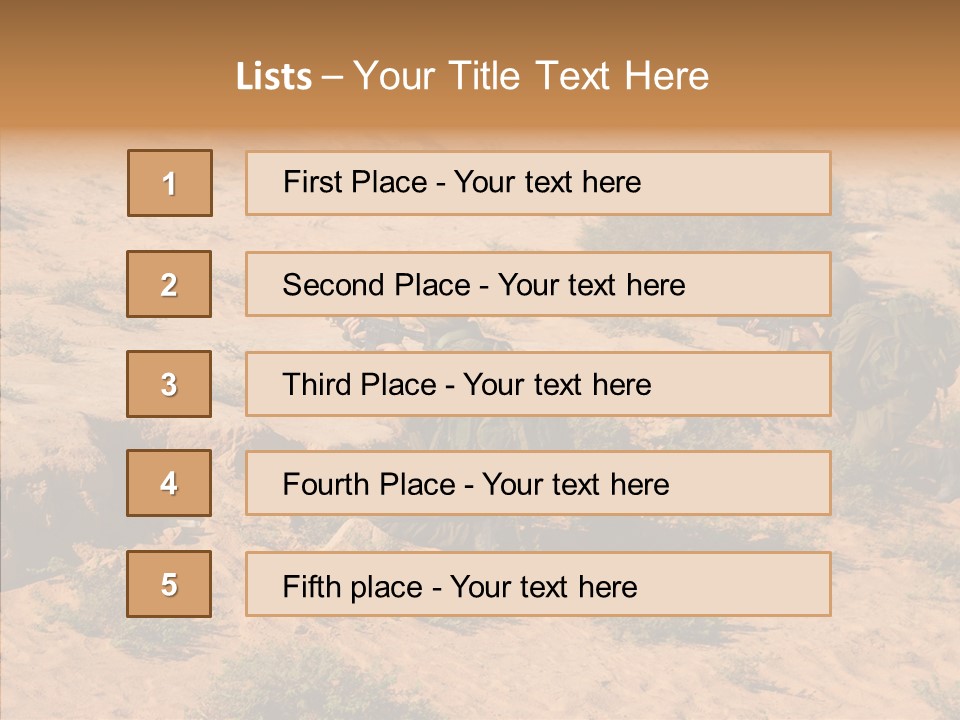Screen dimensions: 960x720
Task: Click 'Your text here' in the second row
Action: tap(591, 285)
